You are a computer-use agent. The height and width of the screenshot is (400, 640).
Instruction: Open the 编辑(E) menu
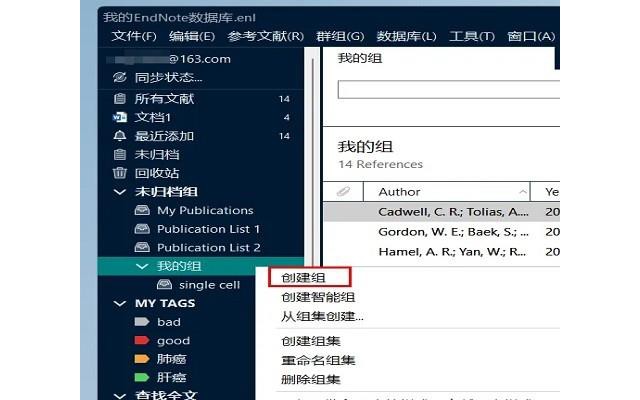coord(192,36)
